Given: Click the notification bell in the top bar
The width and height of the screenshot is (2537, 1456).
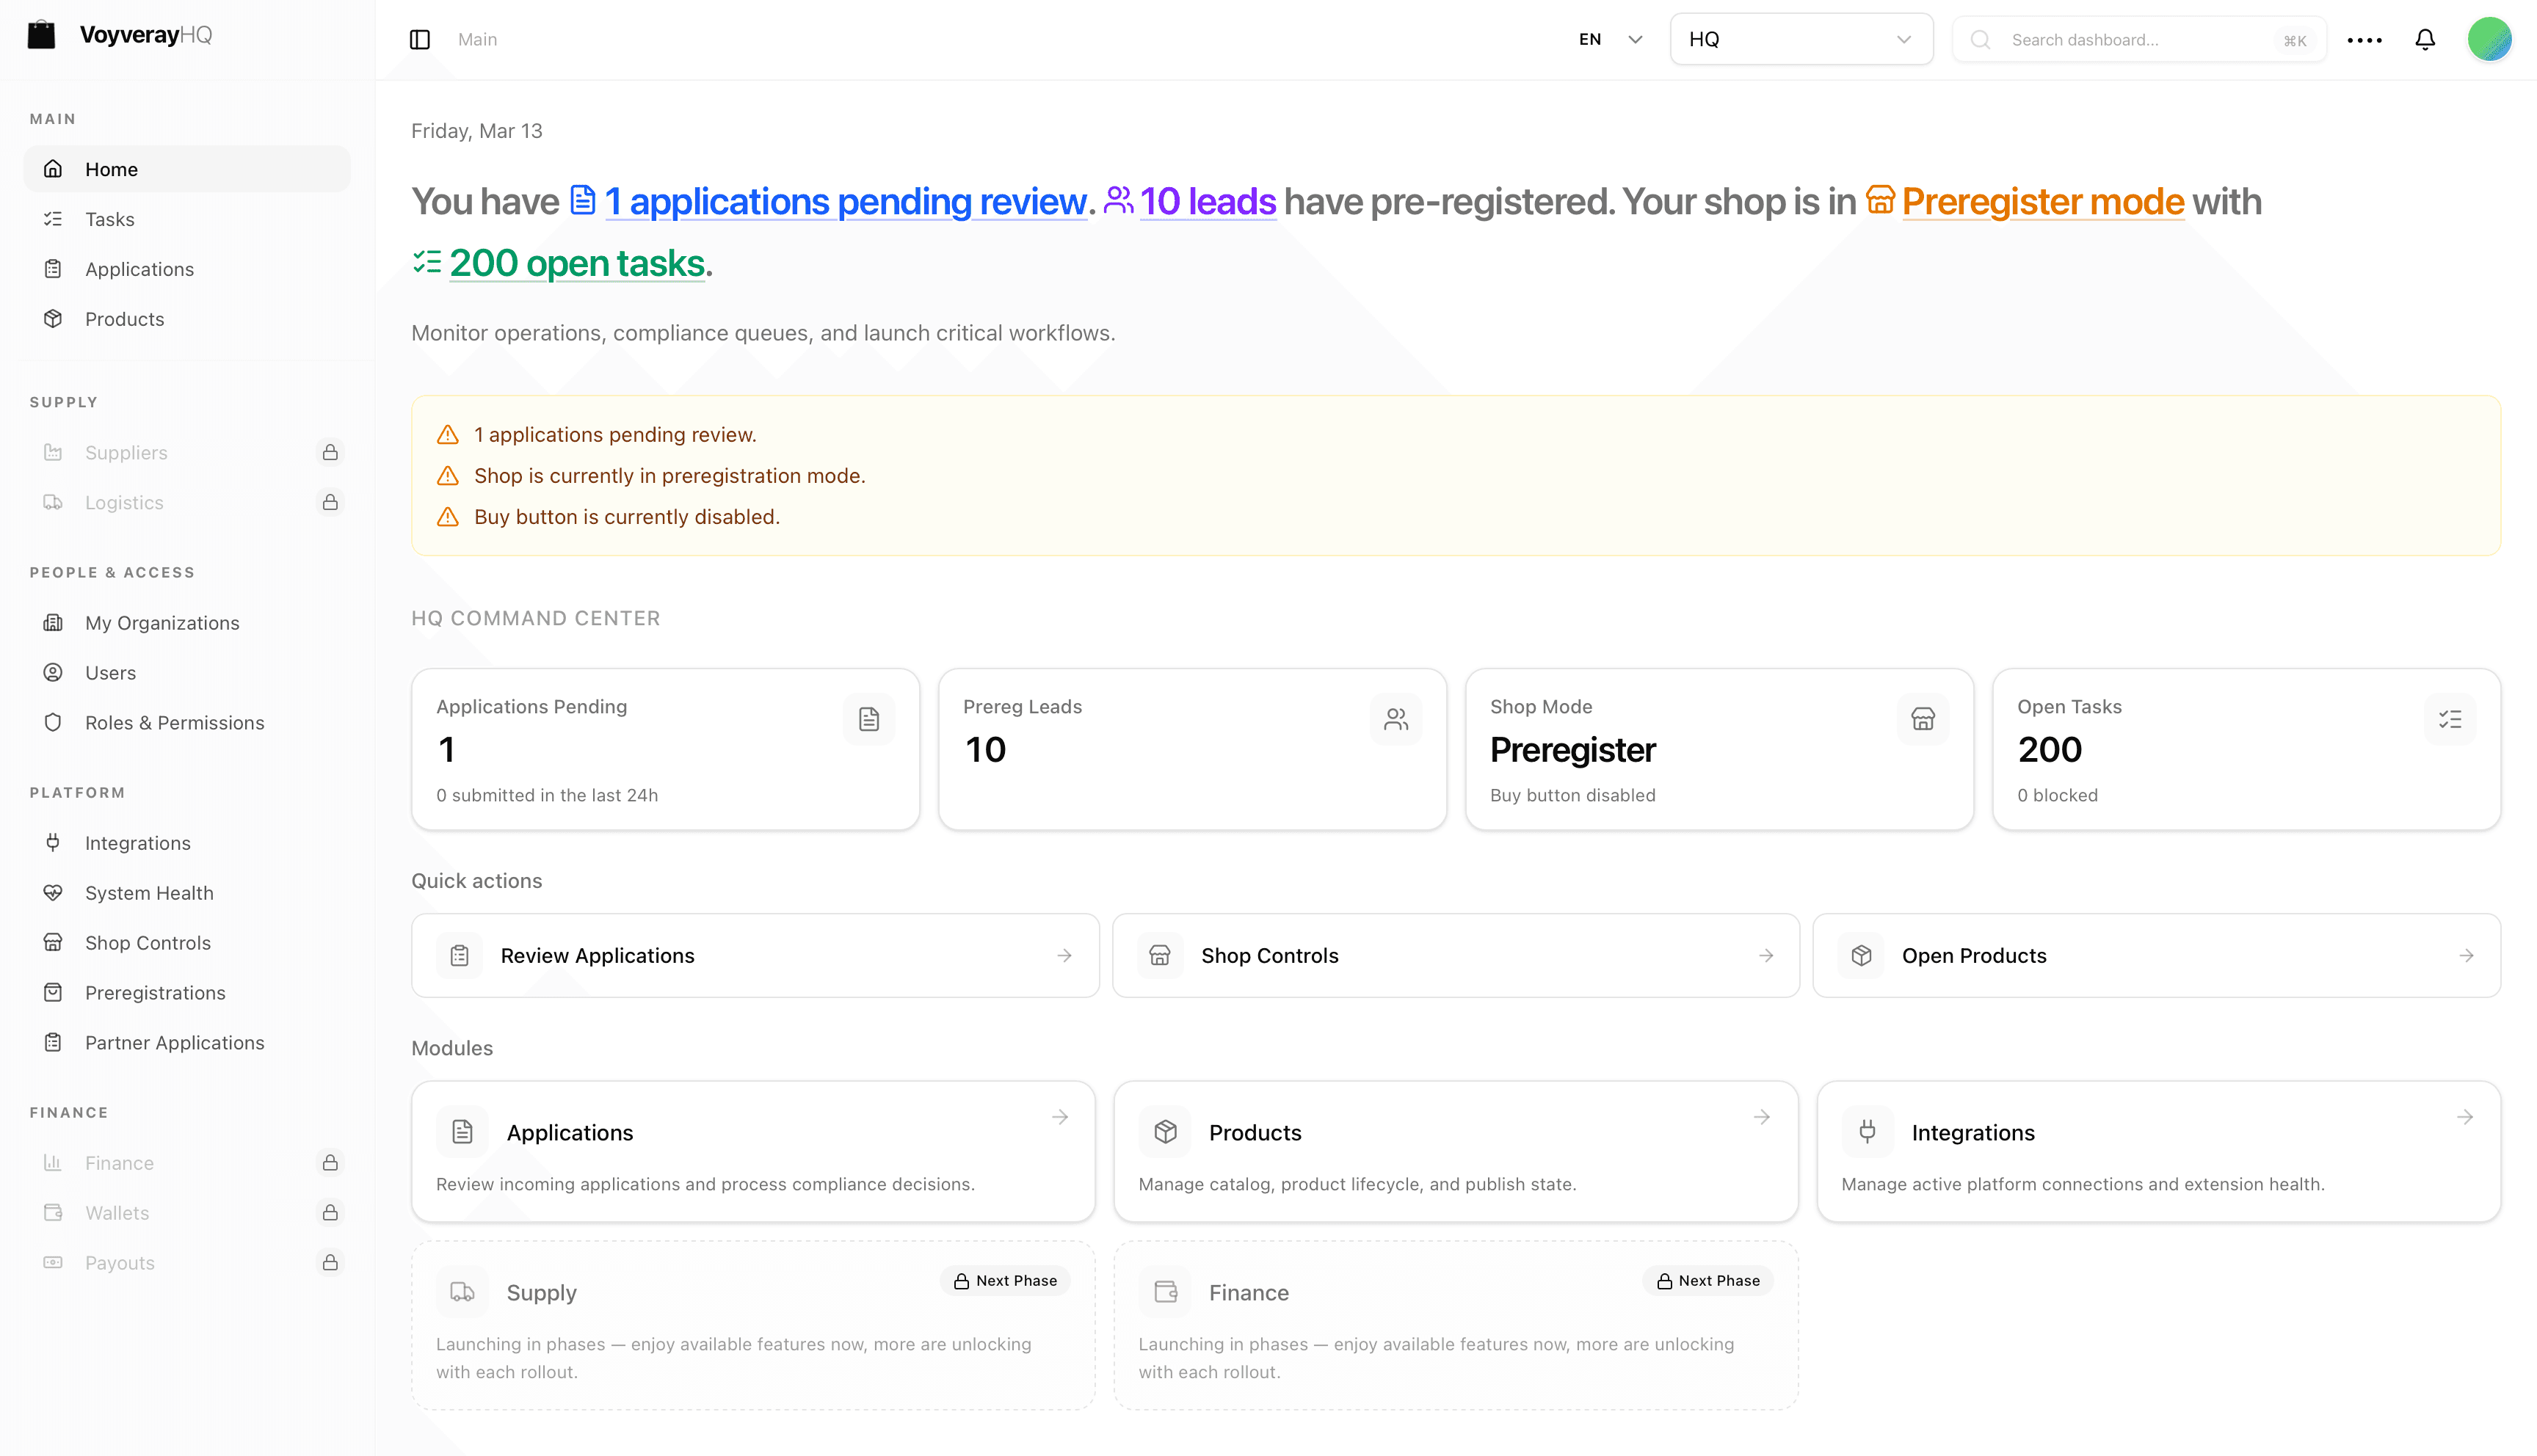Looking at the screenshot, I should click(2424, 39).
